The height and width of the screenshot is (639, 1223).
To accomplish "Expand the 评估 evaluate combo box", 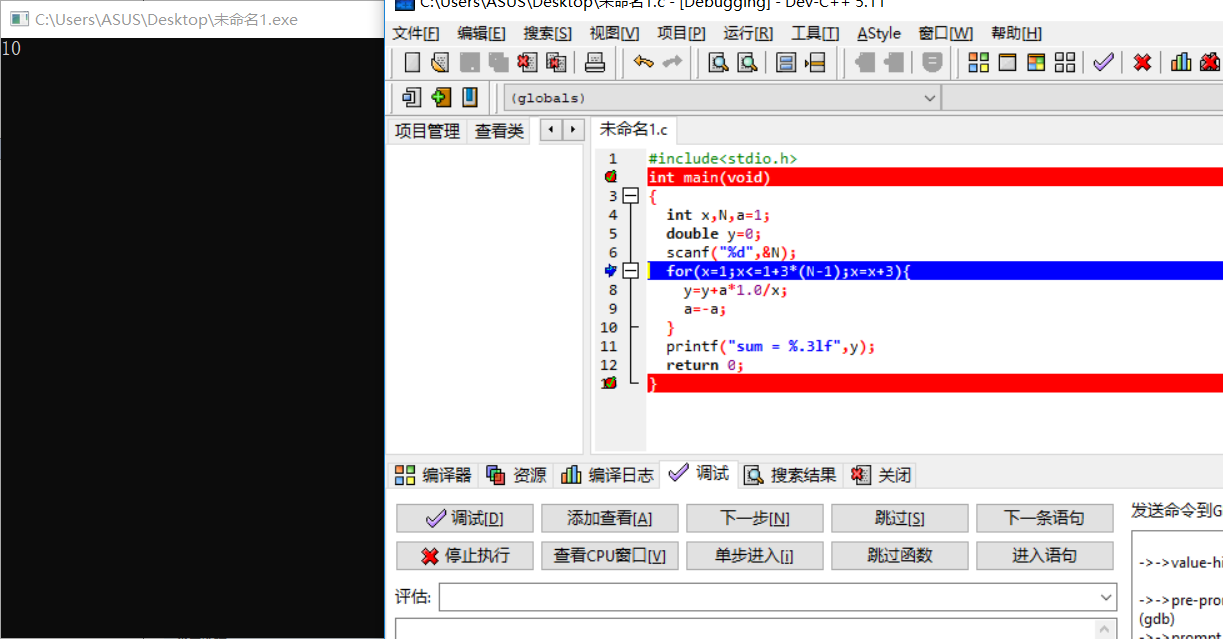I will point(1106,597).
